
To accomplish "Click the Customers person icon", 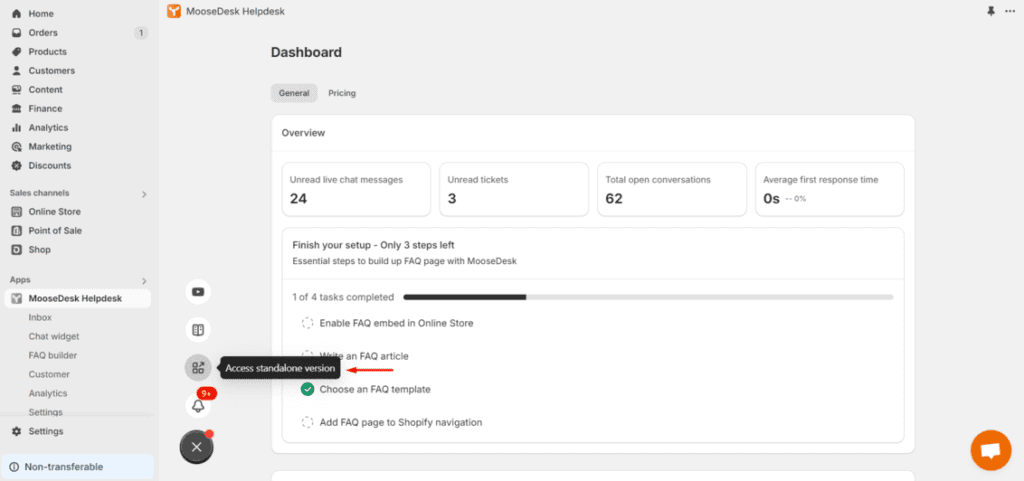I will click(16, 70).
